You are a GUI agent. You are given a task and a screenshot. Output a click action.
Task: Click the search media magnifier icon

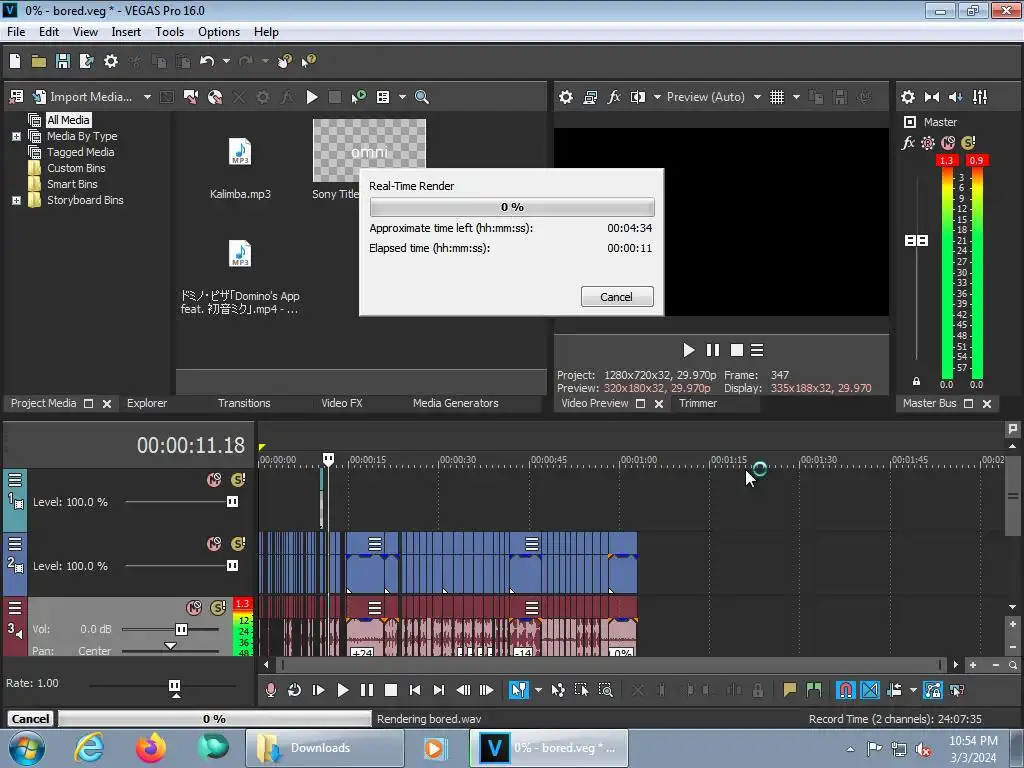(x=422, y=97)
